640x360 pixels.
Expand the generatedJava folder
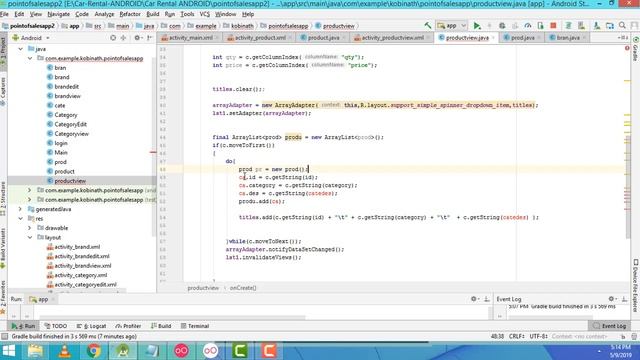click(x=20, y=209)
